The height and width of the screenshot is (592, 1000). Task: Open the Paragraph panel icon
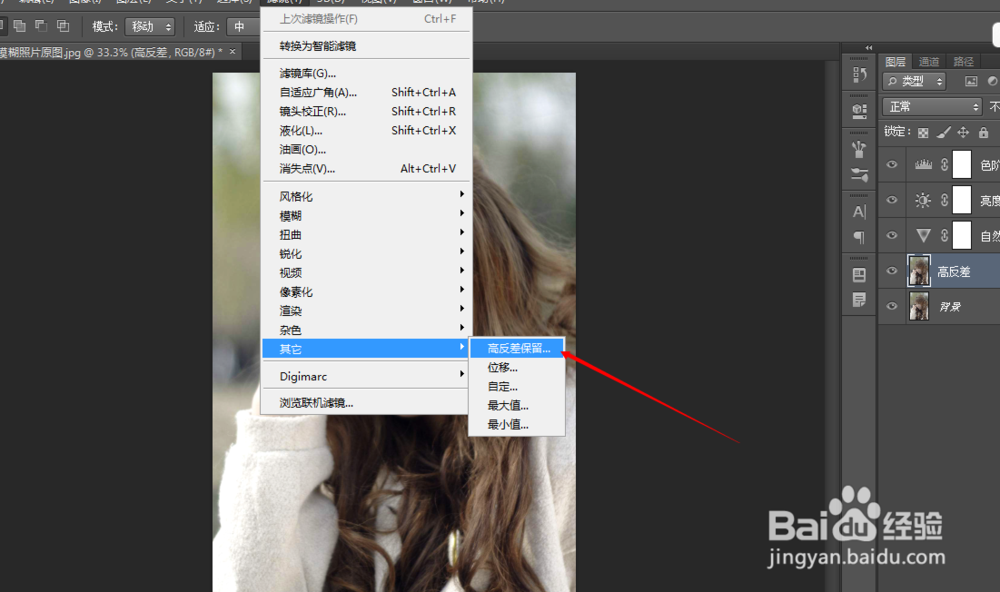click(x=859, y=237)
